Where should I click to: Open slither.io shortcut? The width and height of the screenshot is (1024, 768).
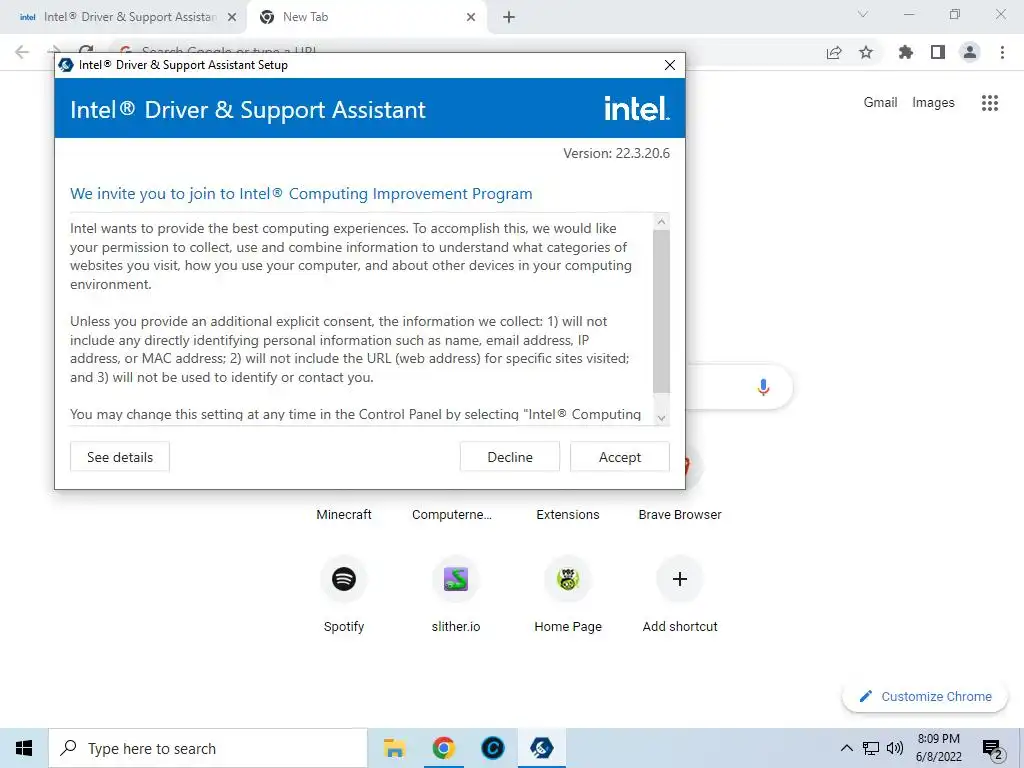[456, 579]
